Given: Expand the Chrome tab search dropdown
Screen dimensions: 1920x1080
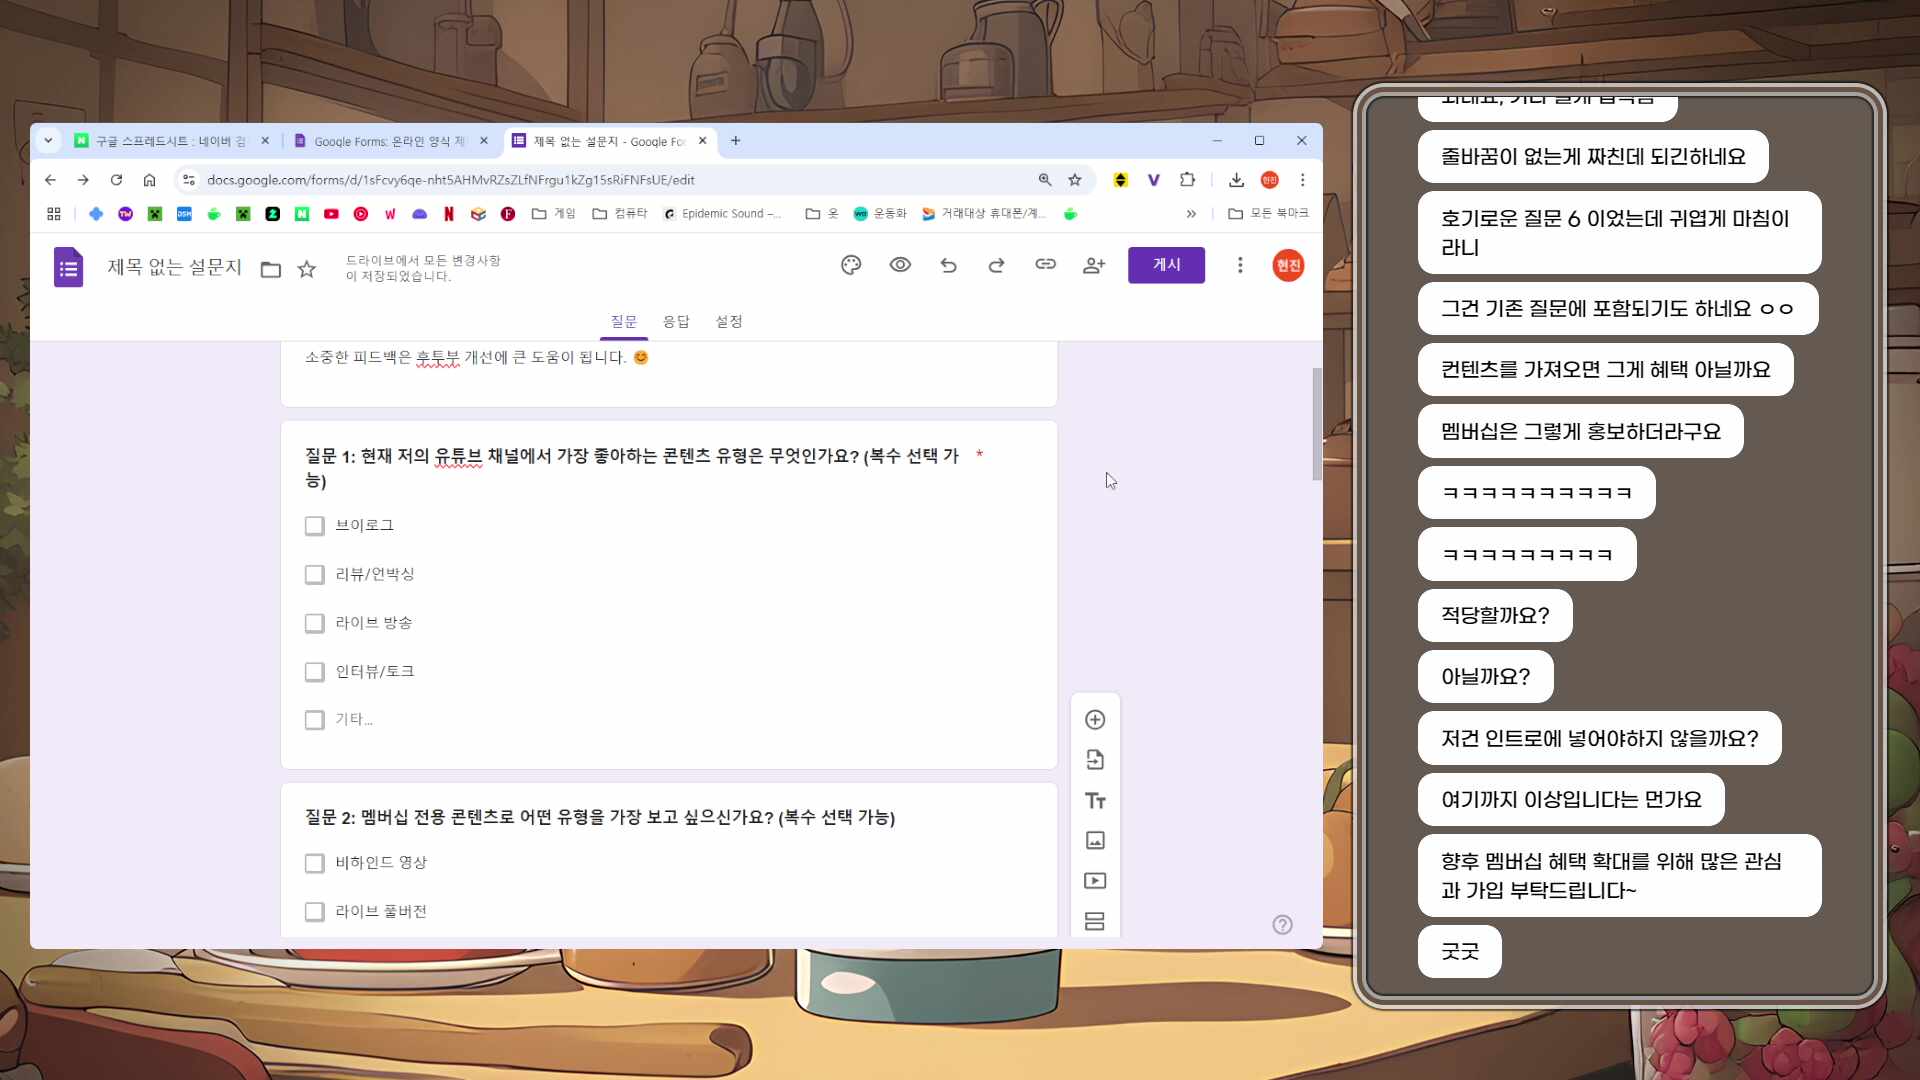Looking at the screenshot, I should (x=48, y=141).
